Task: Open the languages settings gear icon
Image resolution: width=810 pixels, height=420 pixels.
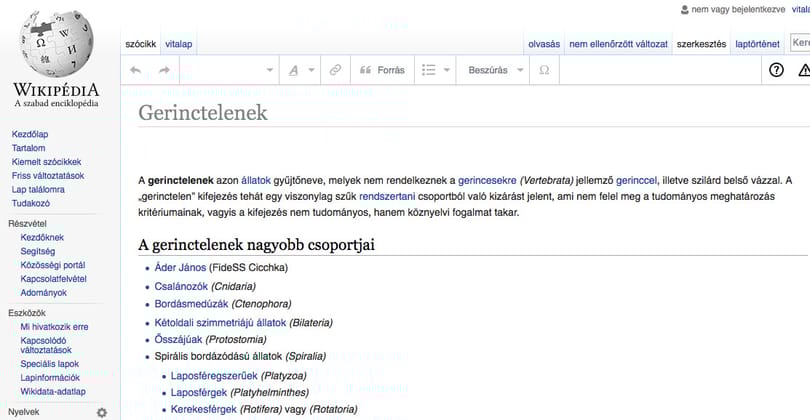Action: [x=102, y=412]
